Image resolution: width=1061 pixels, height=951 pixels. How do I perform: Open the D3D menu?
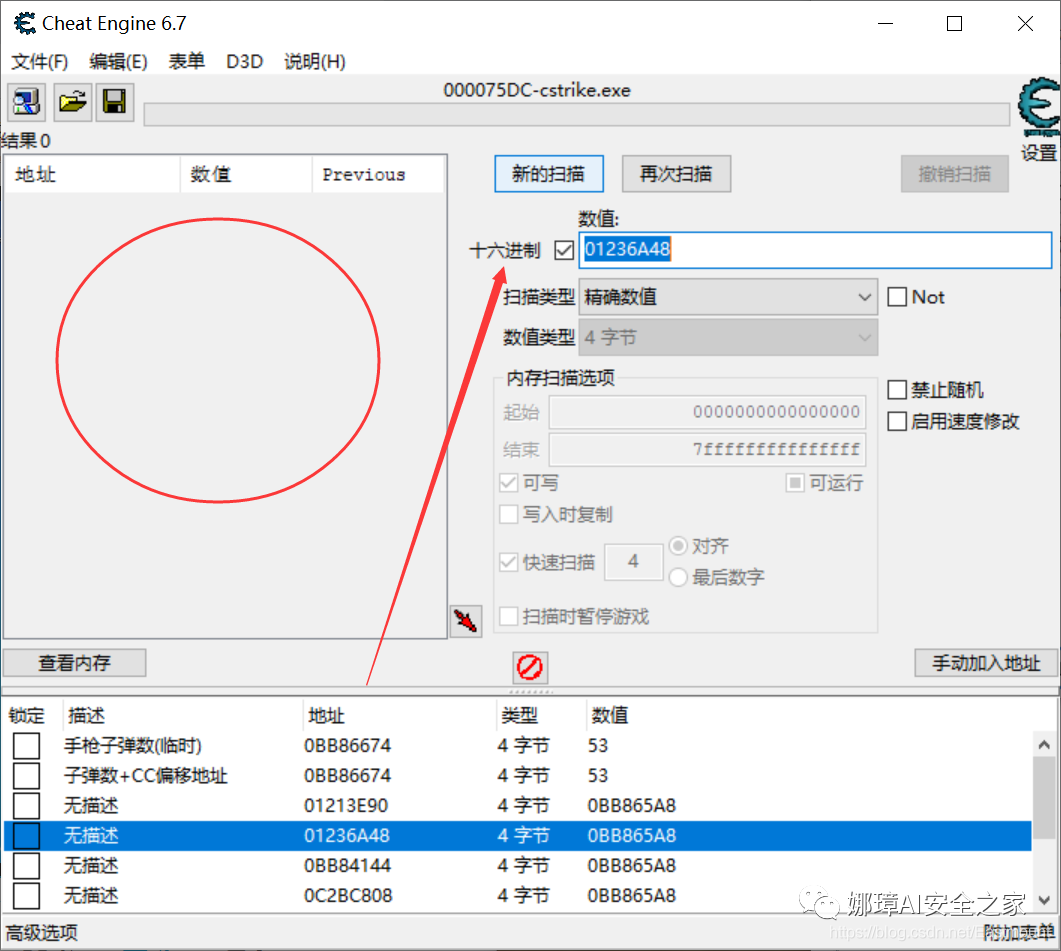[x=244, y=62]
